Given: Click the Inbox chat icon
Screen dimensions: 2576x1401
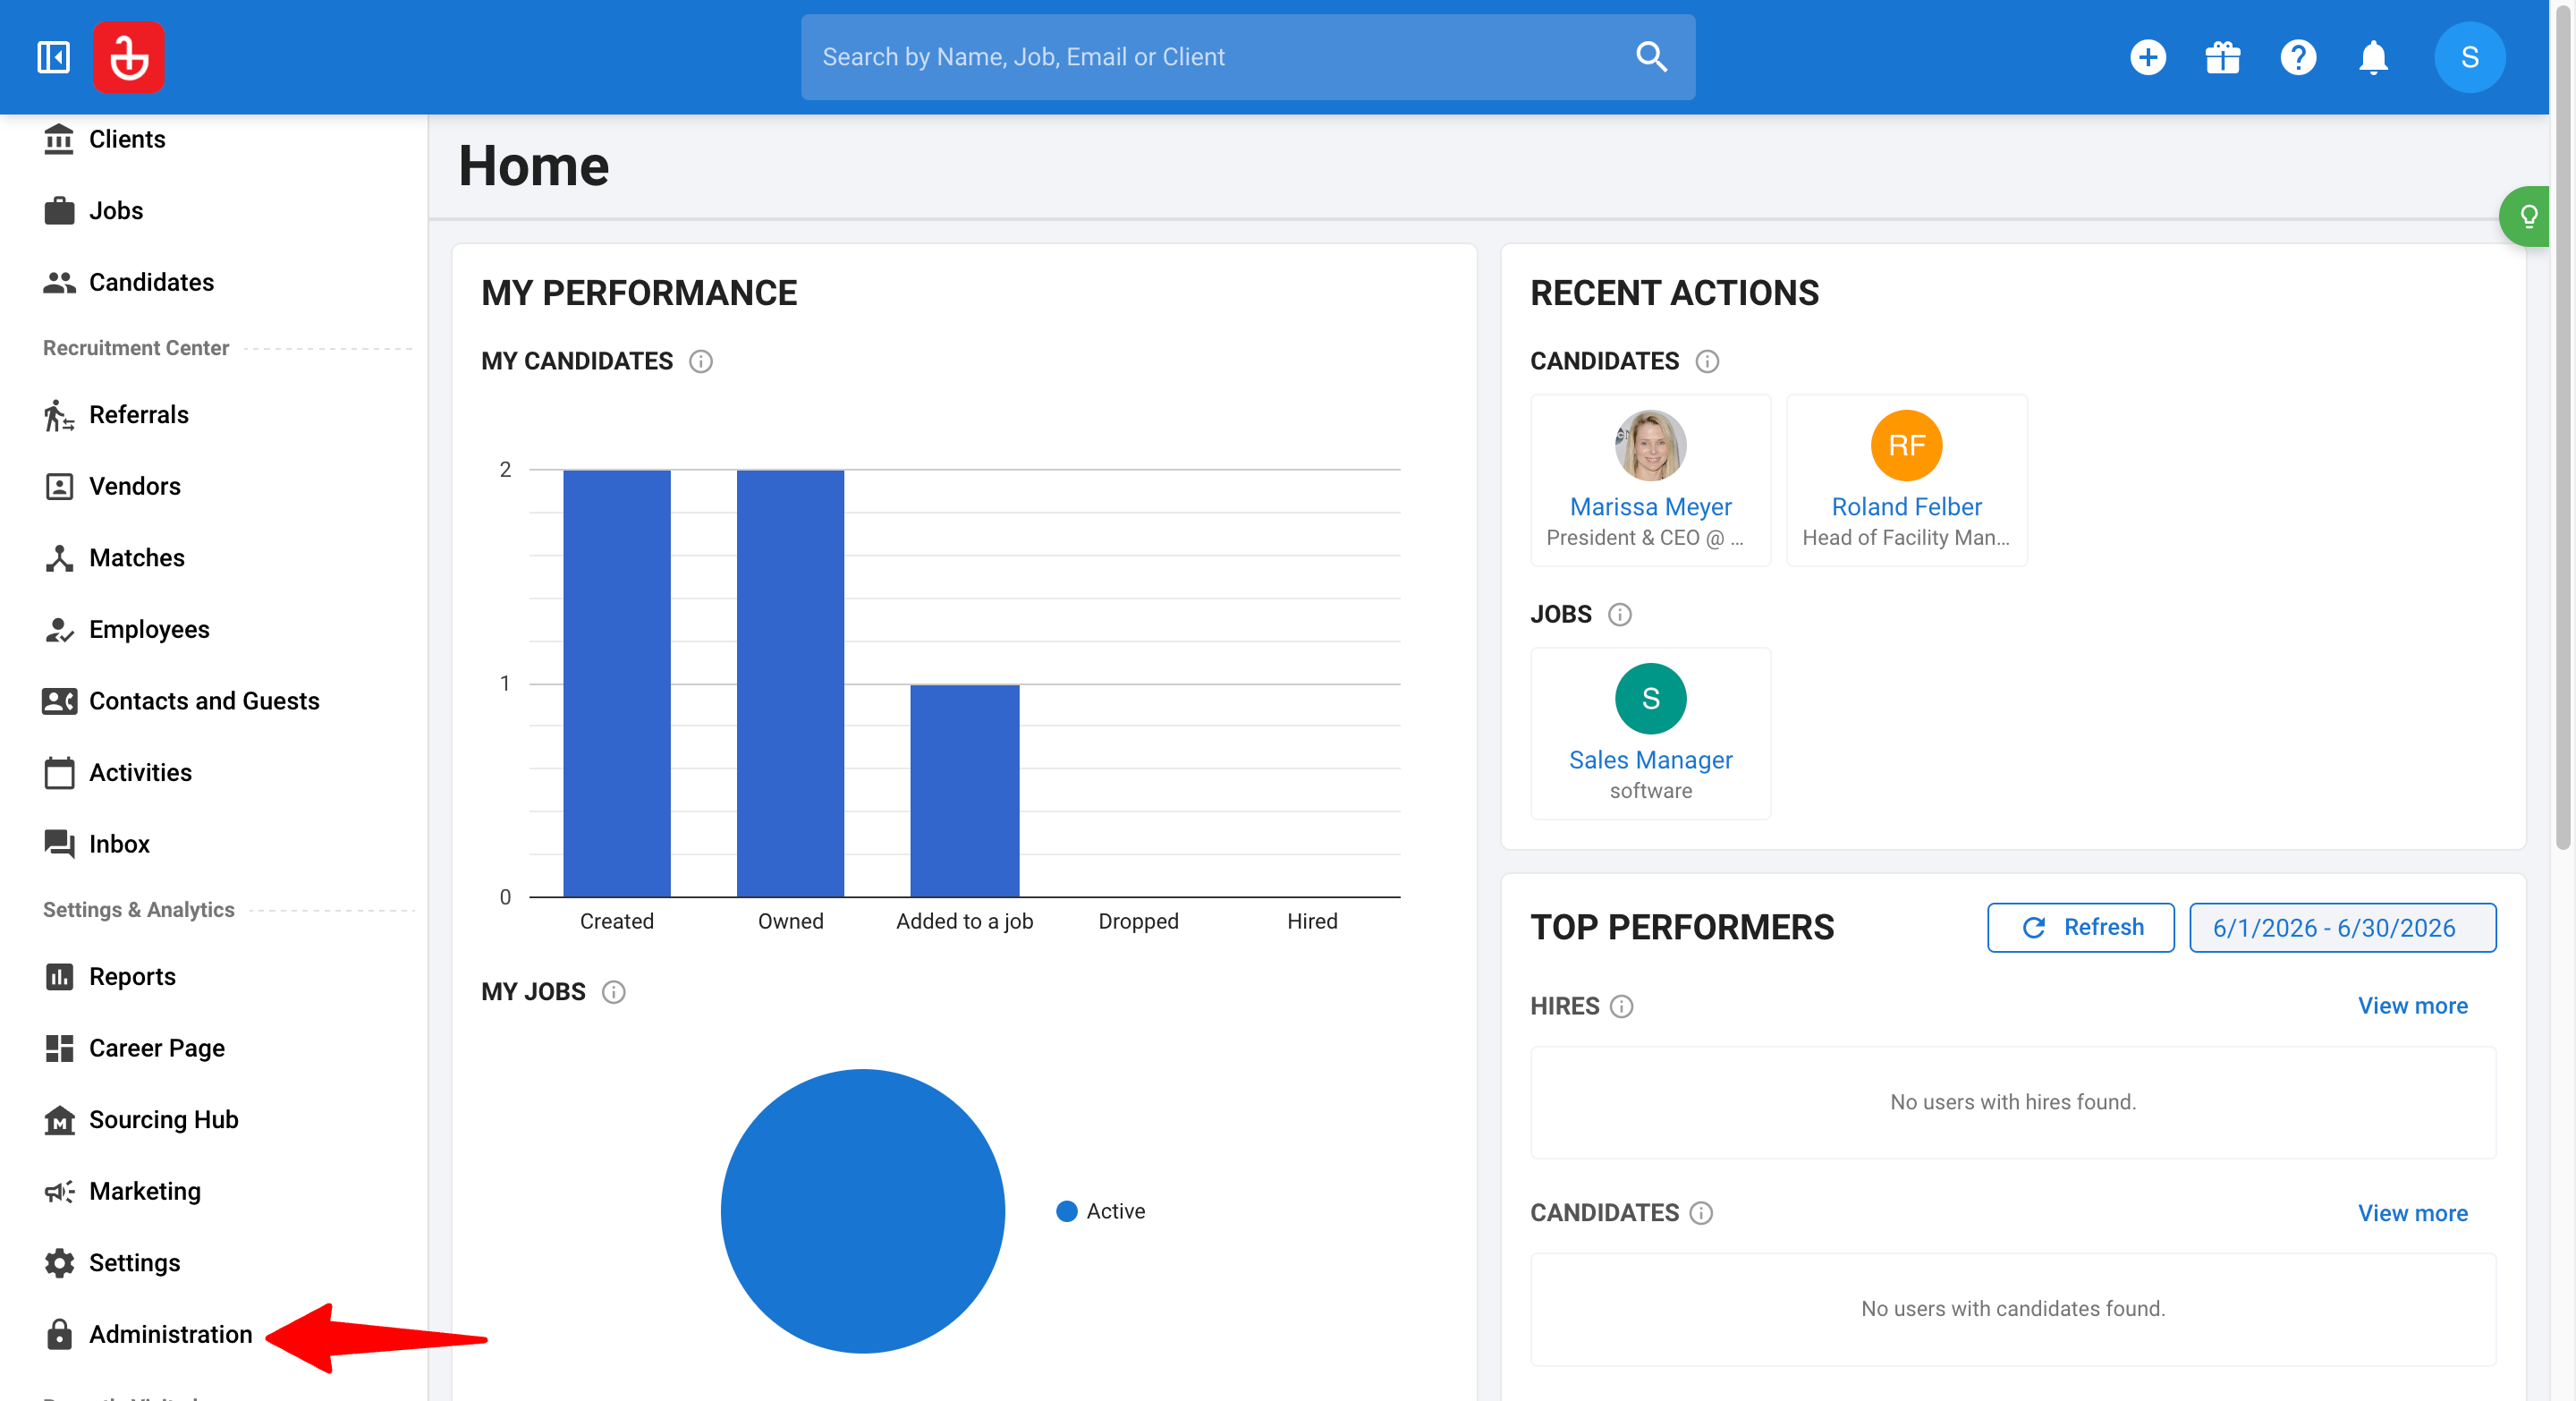Looking at the screenshot, I should tap(59, 844).
